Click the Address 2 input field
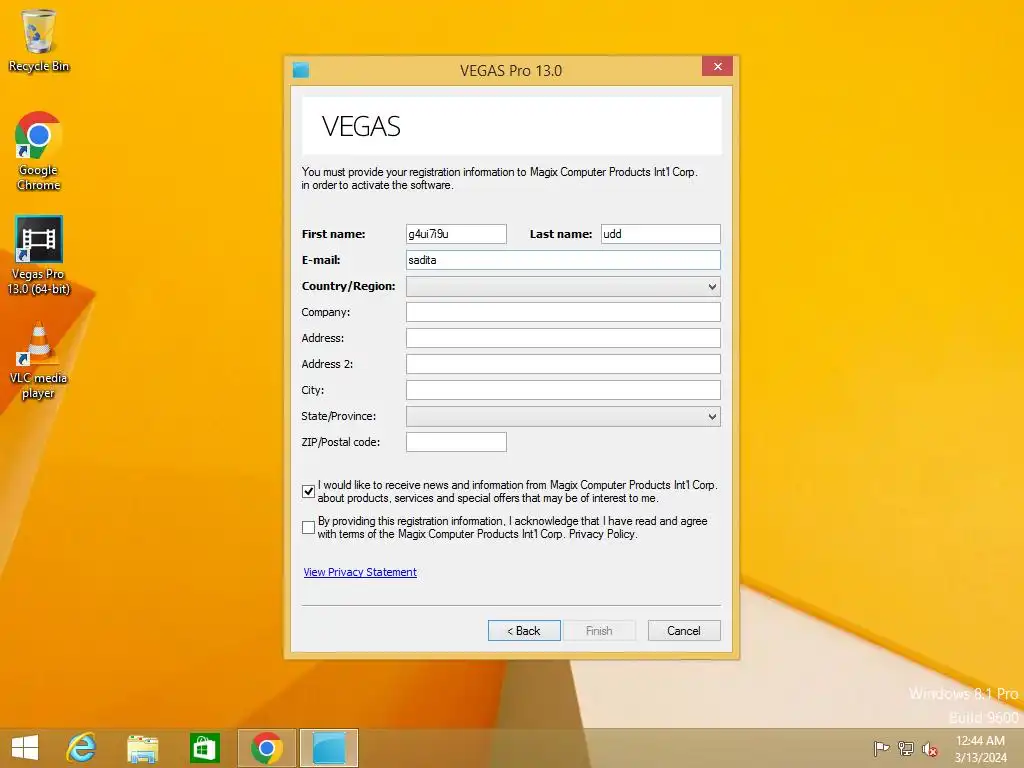 coord(563,364)
